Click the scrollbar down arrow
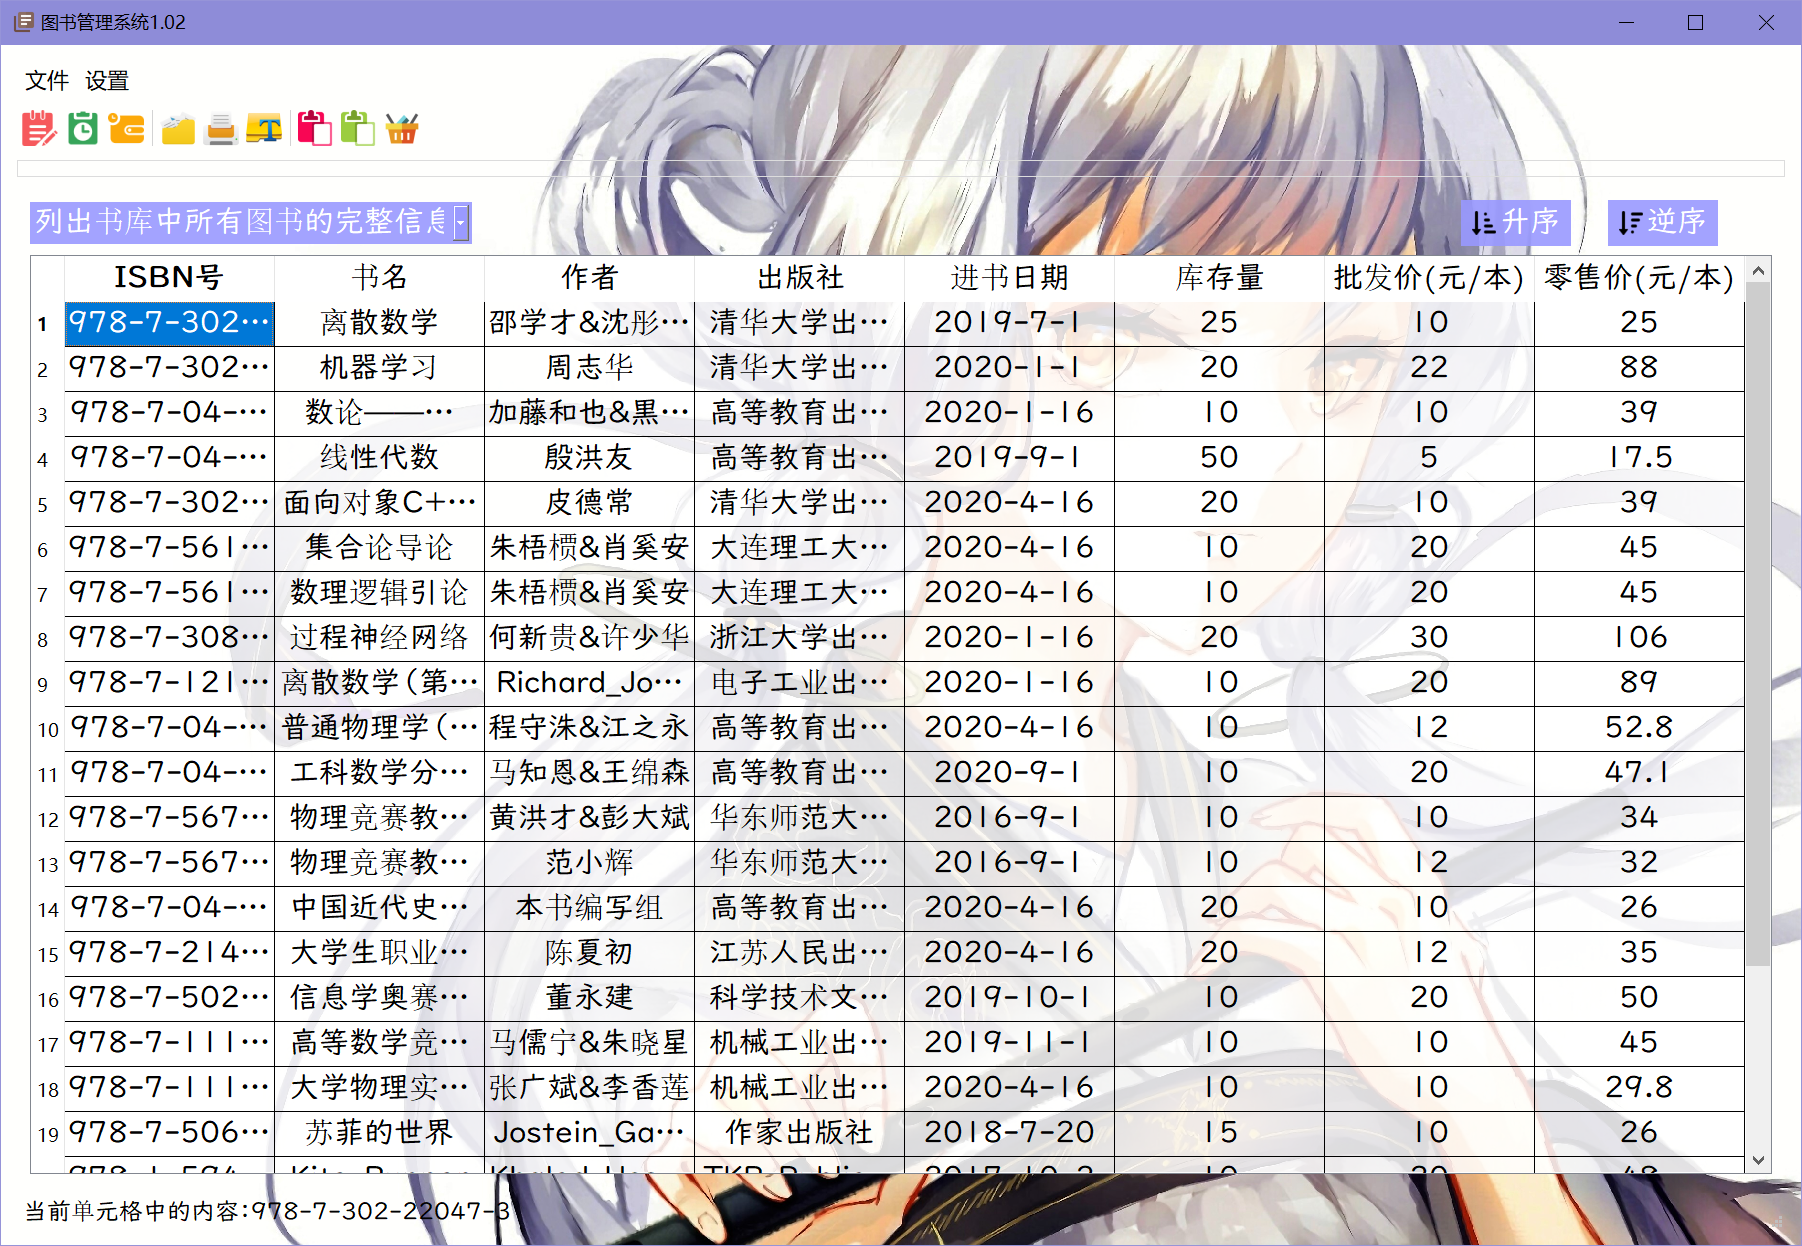This screenshot has width=1802, height=1246. tap(1757, 1162)
